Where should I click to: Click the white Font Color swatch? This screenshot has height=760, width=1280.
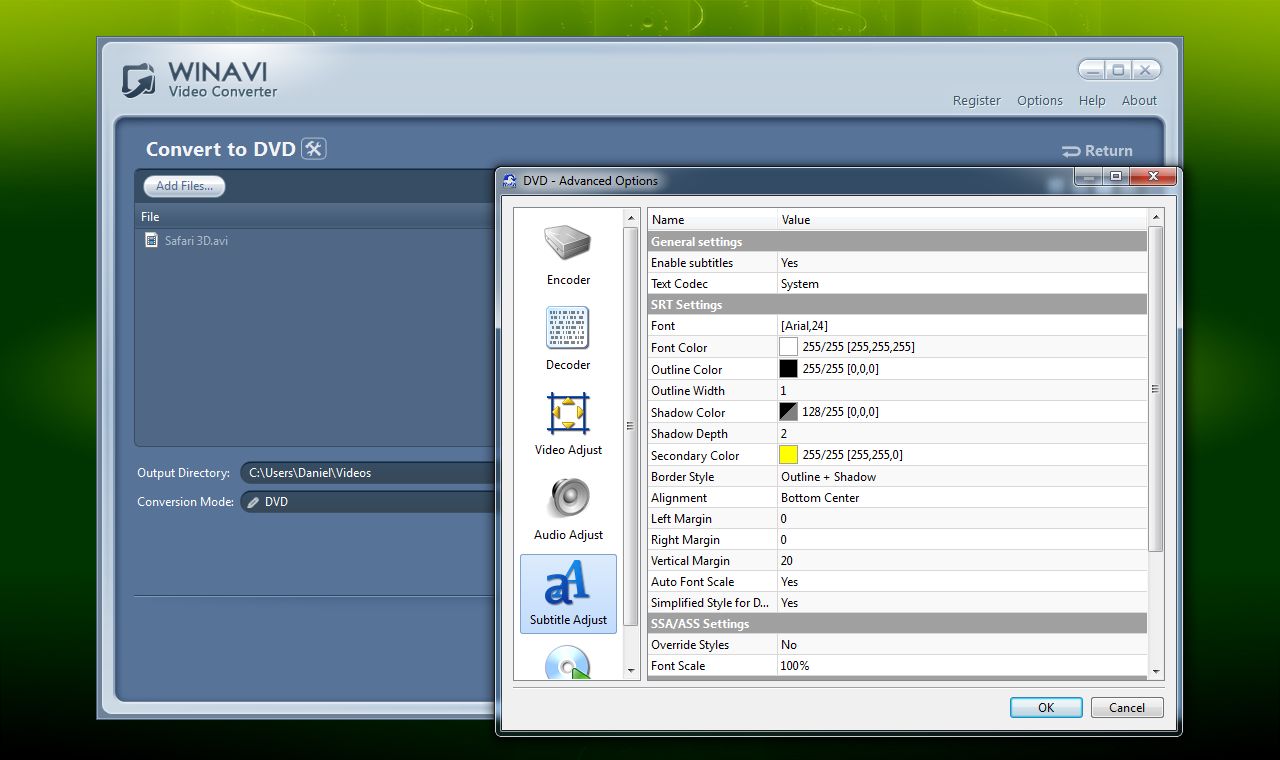click(x=788, y=347)
